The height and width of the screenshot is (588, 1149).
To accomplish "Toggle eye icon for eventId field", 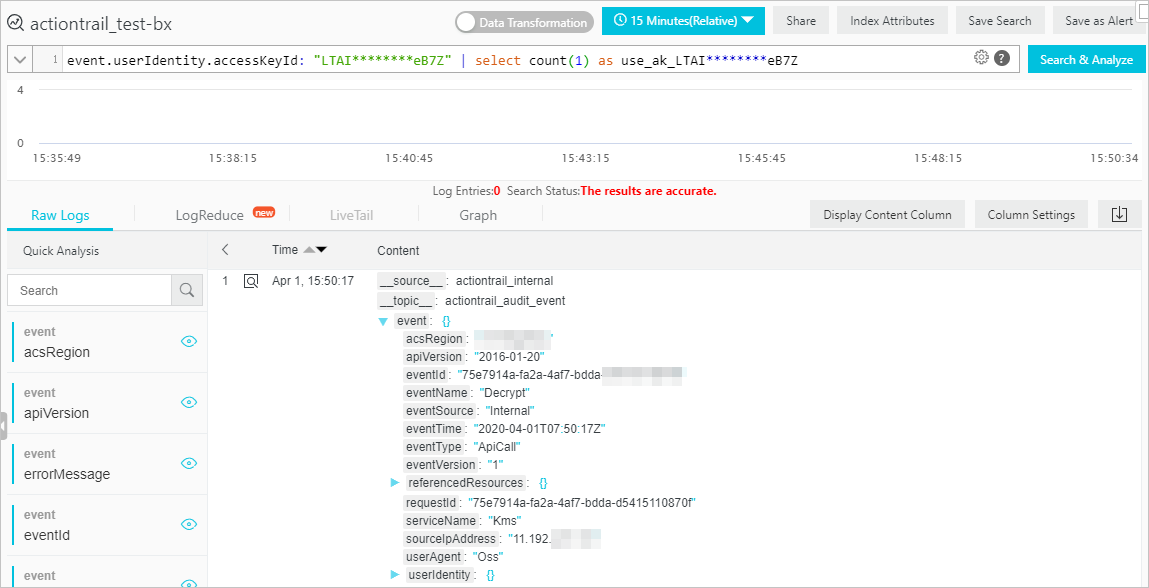I will pos(189,523).
